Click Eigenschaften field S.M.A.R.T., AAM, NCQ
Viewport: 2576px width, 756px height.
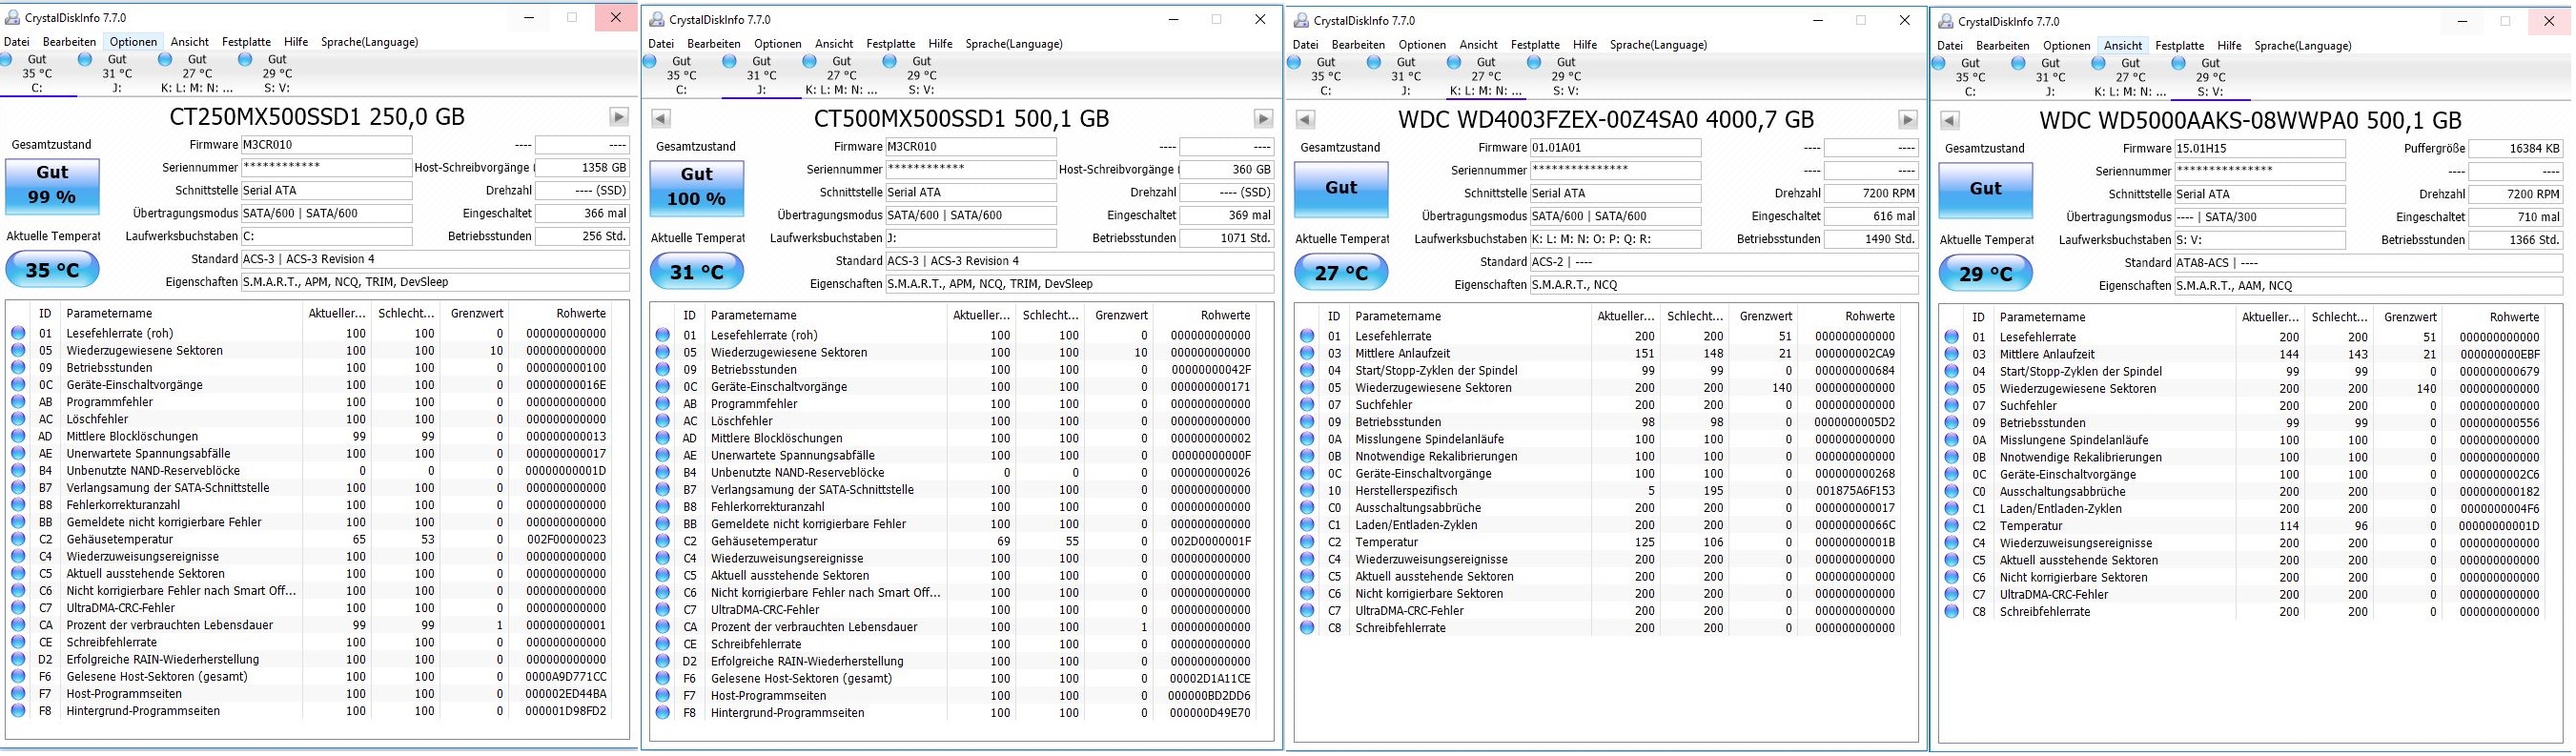[2369, 286]
